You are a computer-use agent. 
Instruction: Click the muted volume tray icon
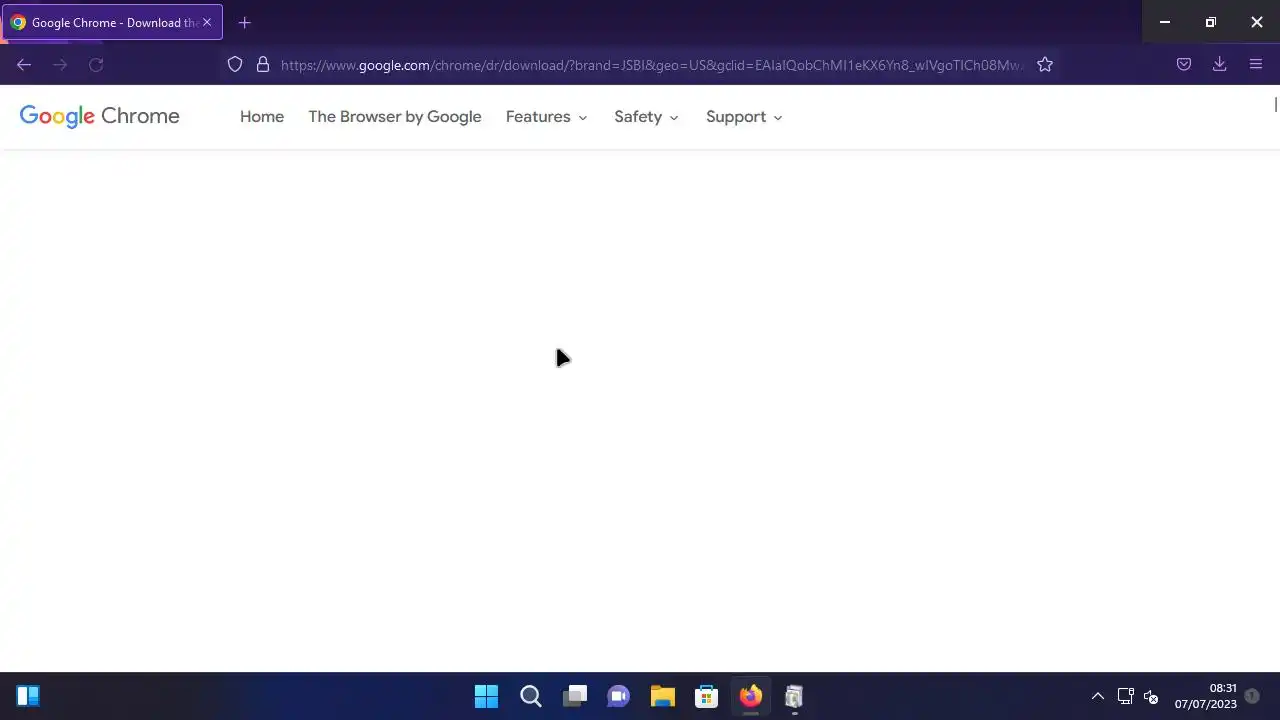click(1151, 696)
